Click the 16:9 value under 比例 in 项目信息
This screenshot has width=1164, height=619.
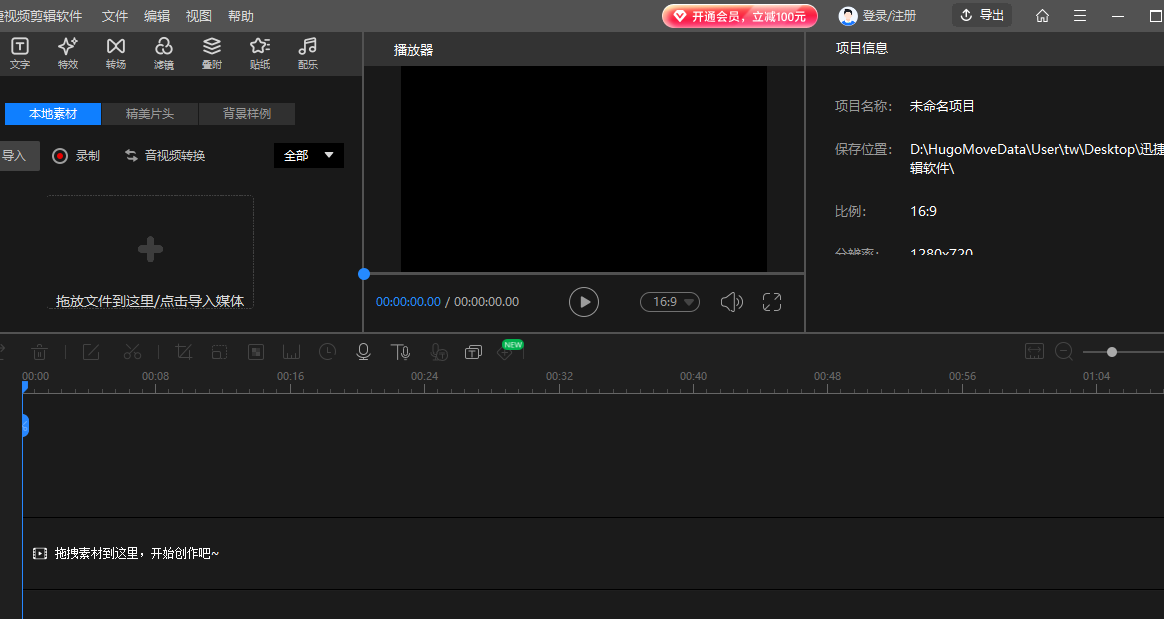pyautogui.click(x=923, y=212)
